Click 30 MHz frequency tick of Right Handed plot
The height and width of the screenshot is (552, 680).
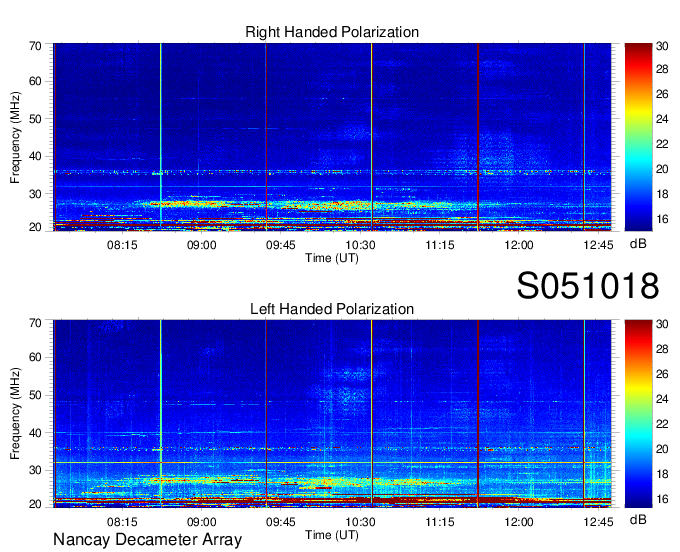[35, 194]
